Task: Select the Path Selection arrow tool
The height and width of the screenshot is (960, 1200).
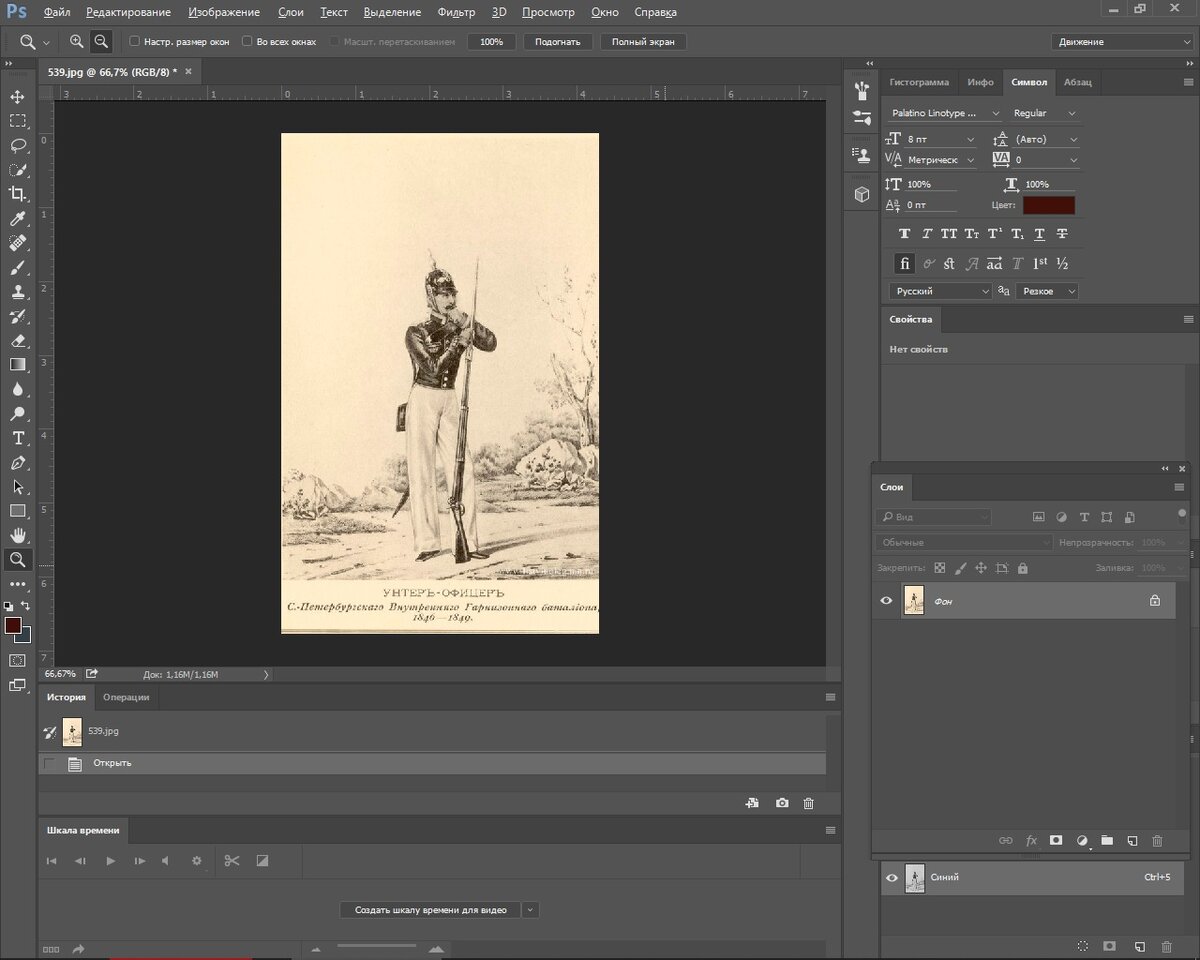Action: (x=17, y=487)
